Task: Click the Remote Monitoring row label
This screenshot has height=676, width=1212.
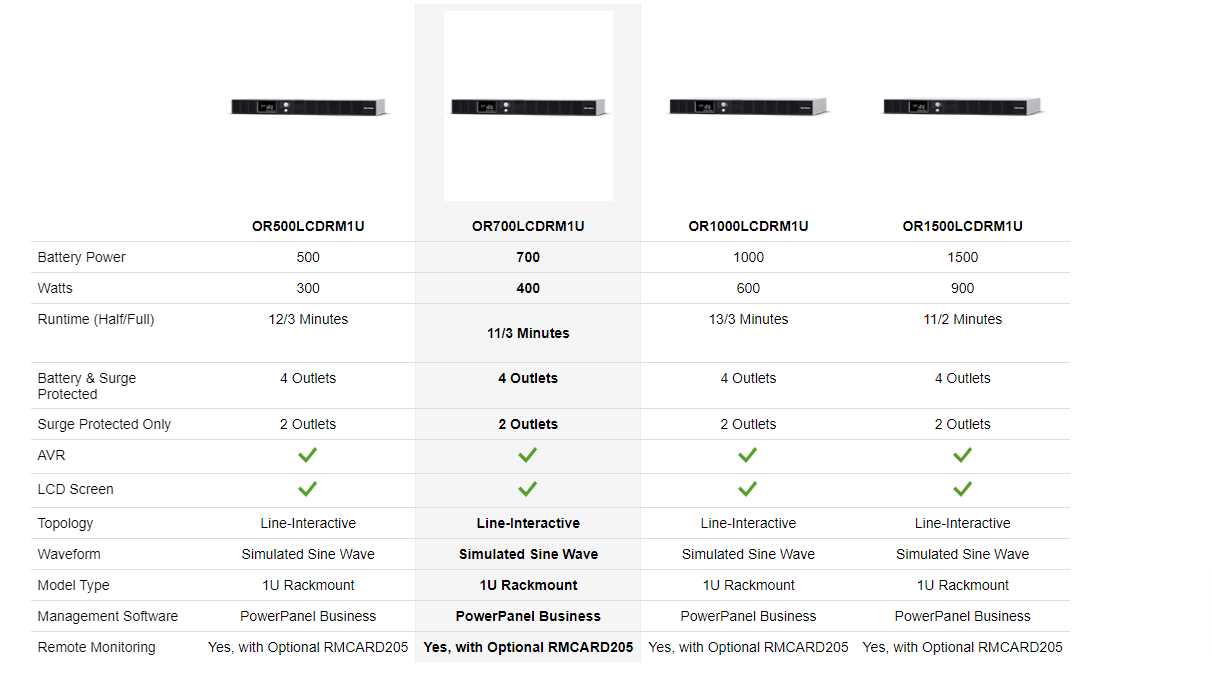Action: point(96,647)
